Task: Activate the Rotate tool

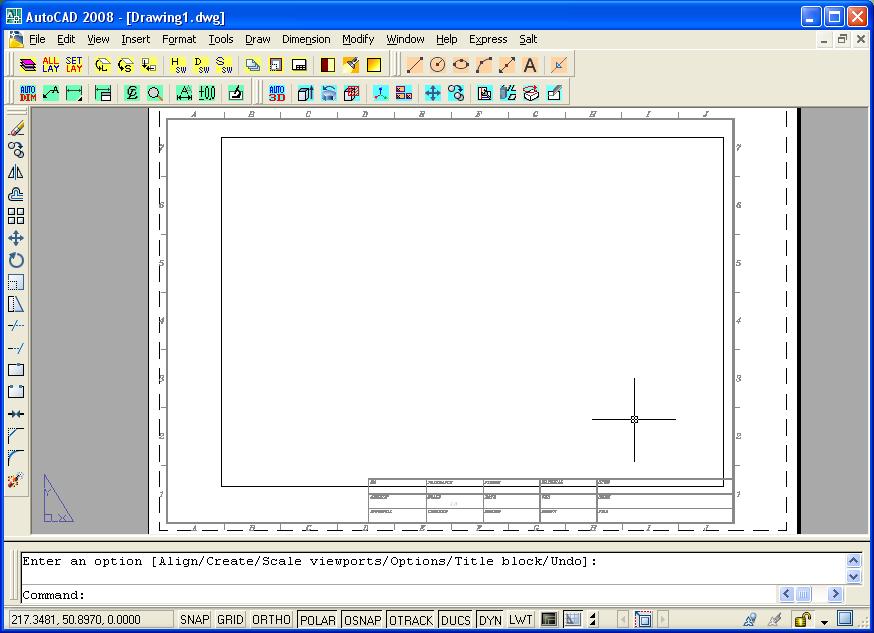Action: [15, 260]
